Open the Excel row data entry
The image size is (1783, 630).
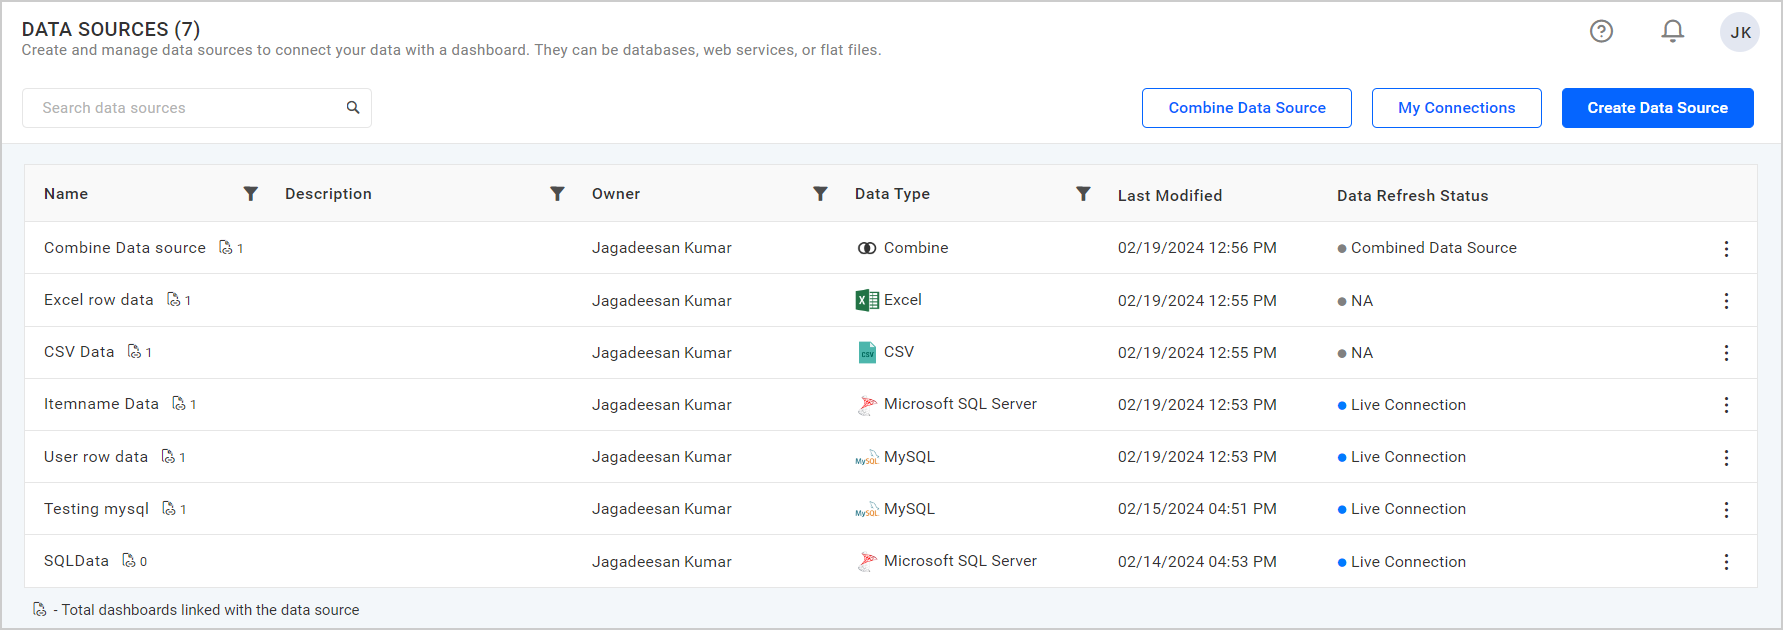click(x=99, y=299)
